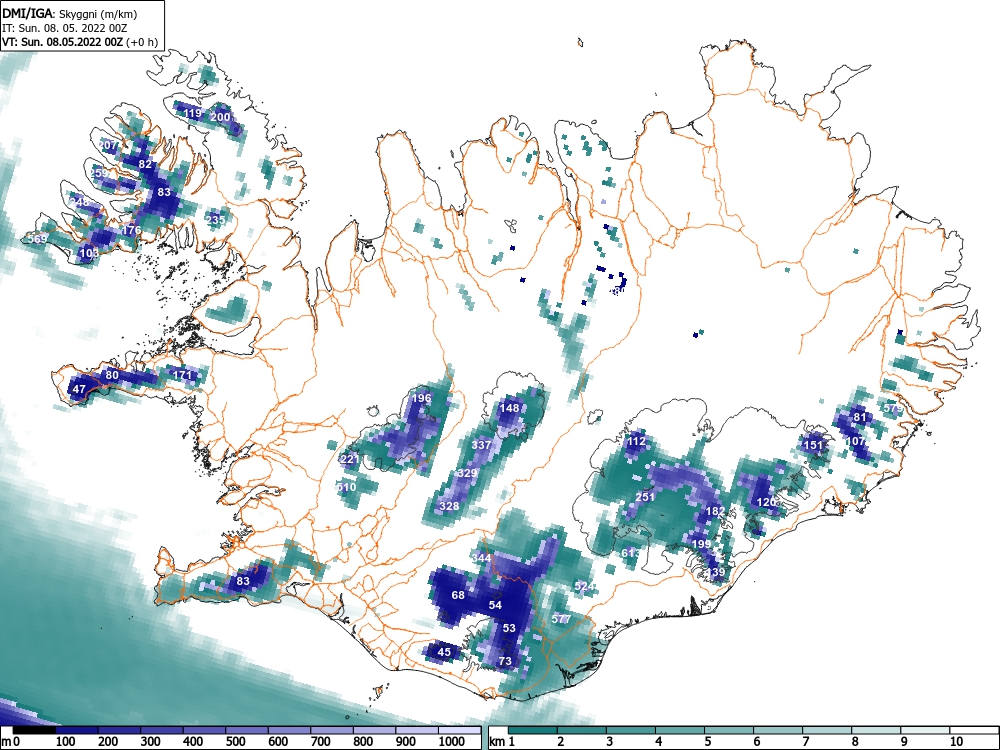Click the dark blue 100–200 m legend swatch

(x=78, y=730)
